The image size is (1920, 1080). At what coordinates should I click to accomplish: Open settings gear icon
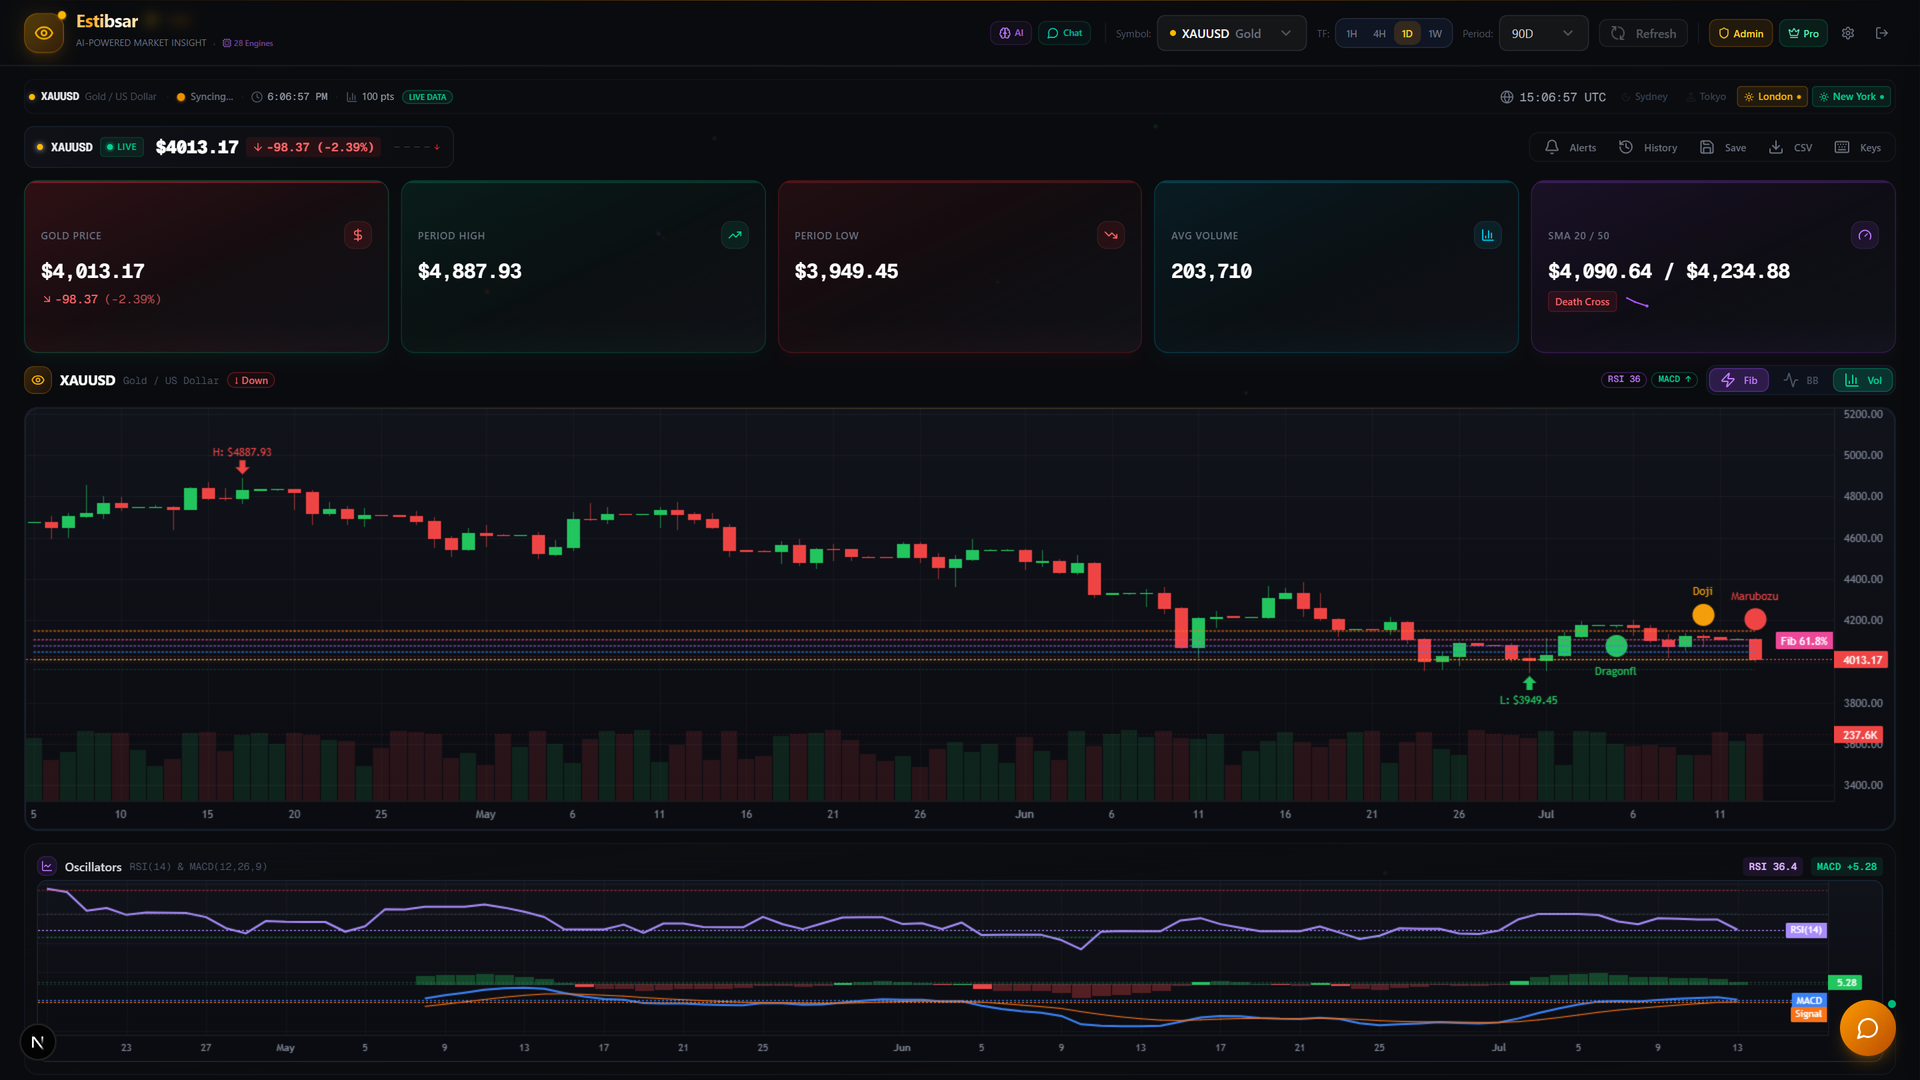[x=1848, y=33]
